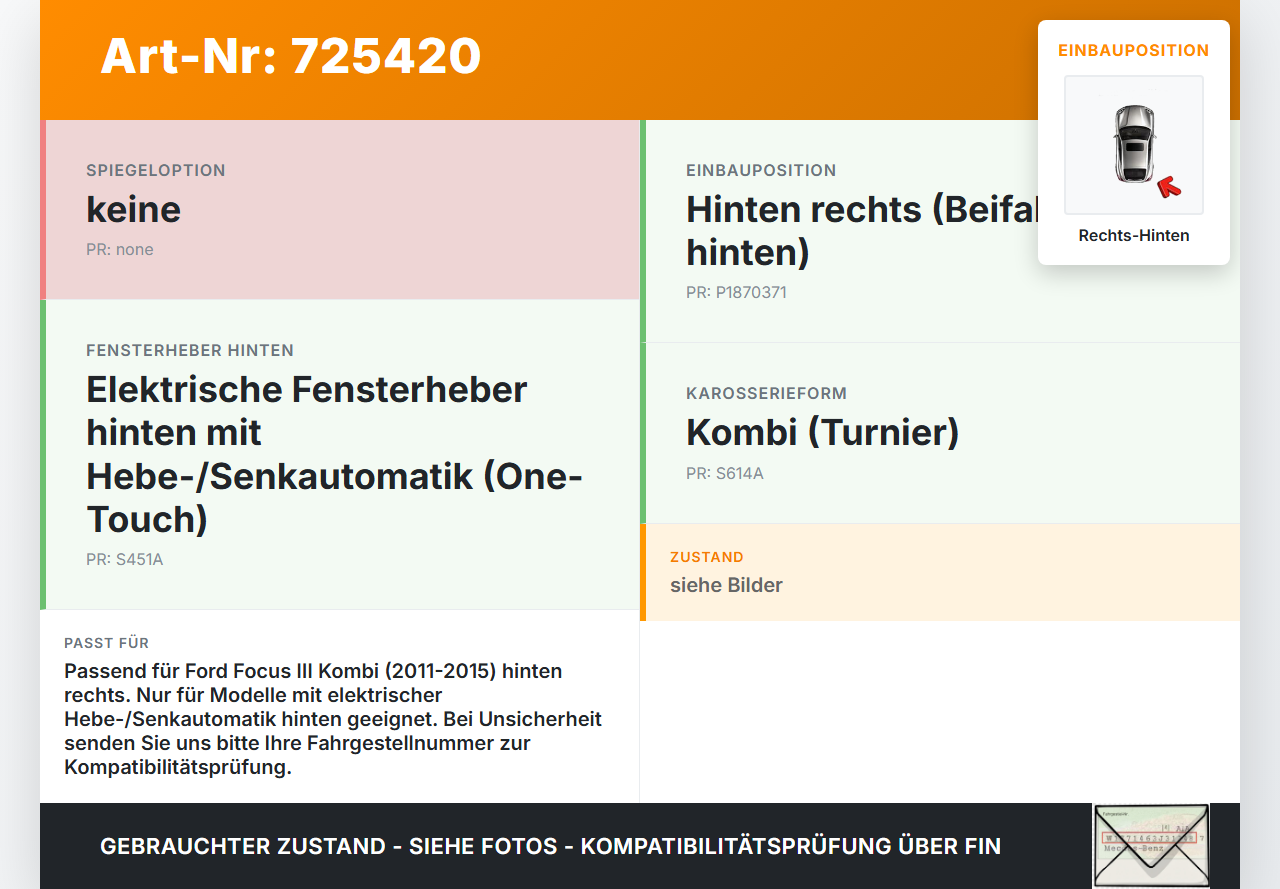
Task: Select the 'siehe Bilder' condition text
Action: tap(726, 585)
